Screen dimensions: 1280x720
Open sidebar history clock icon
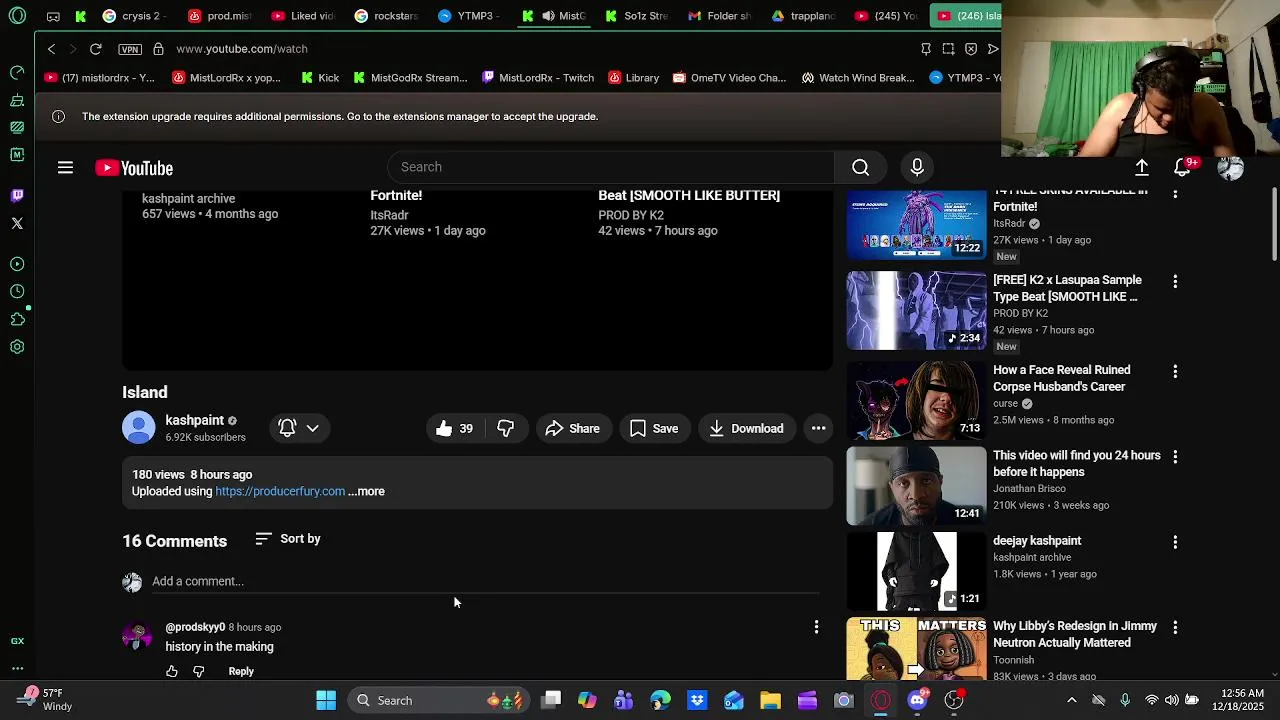pos(17,291)
